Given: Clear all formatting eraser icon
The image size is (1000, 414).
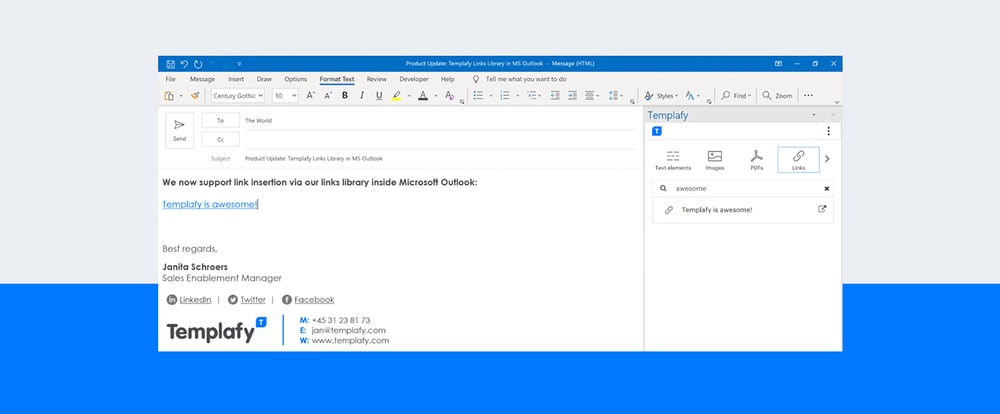Looking at the screenshot, I should pyautogui.click(x=450, y=96).
